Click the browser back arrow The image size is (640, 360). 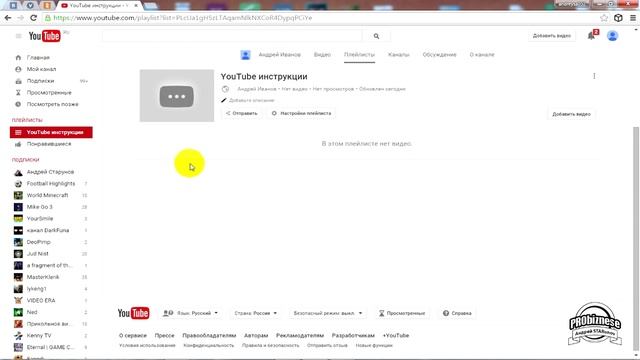point(8,18)
